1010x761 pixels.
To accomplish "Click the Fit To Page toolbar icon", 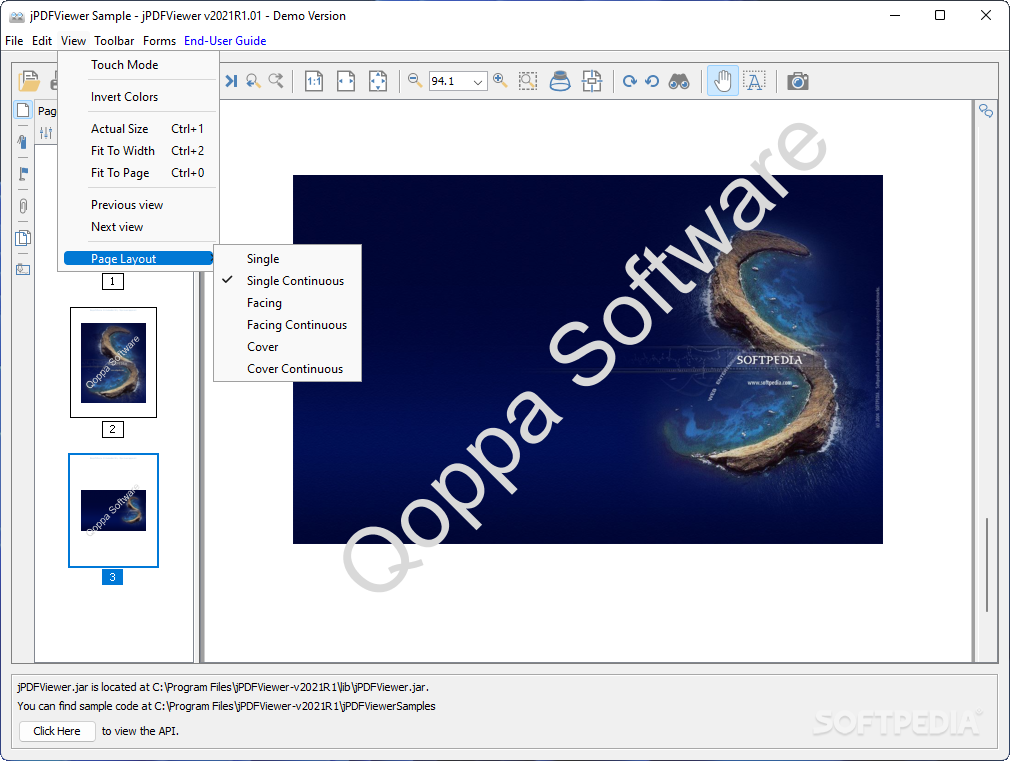I will (378, 81).
